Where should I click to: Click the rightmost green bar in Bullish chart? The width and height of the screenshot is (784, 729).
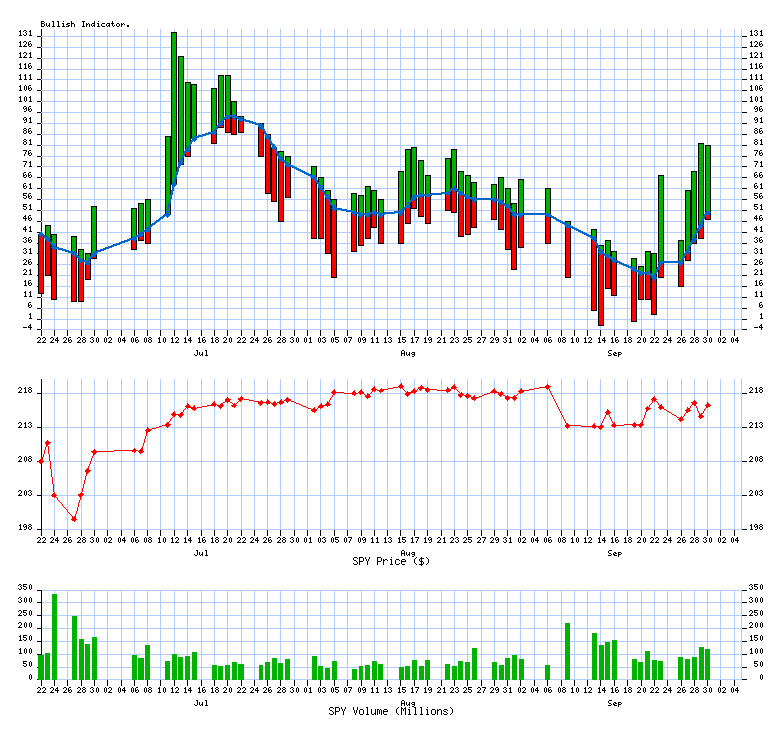pyautogui.click(x=708, y=178)
